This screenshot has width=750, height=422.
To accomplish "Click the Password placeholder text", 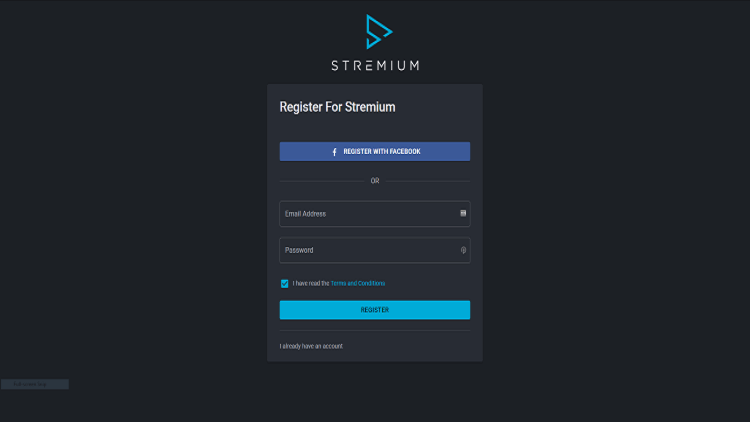I will pos(299,250).
